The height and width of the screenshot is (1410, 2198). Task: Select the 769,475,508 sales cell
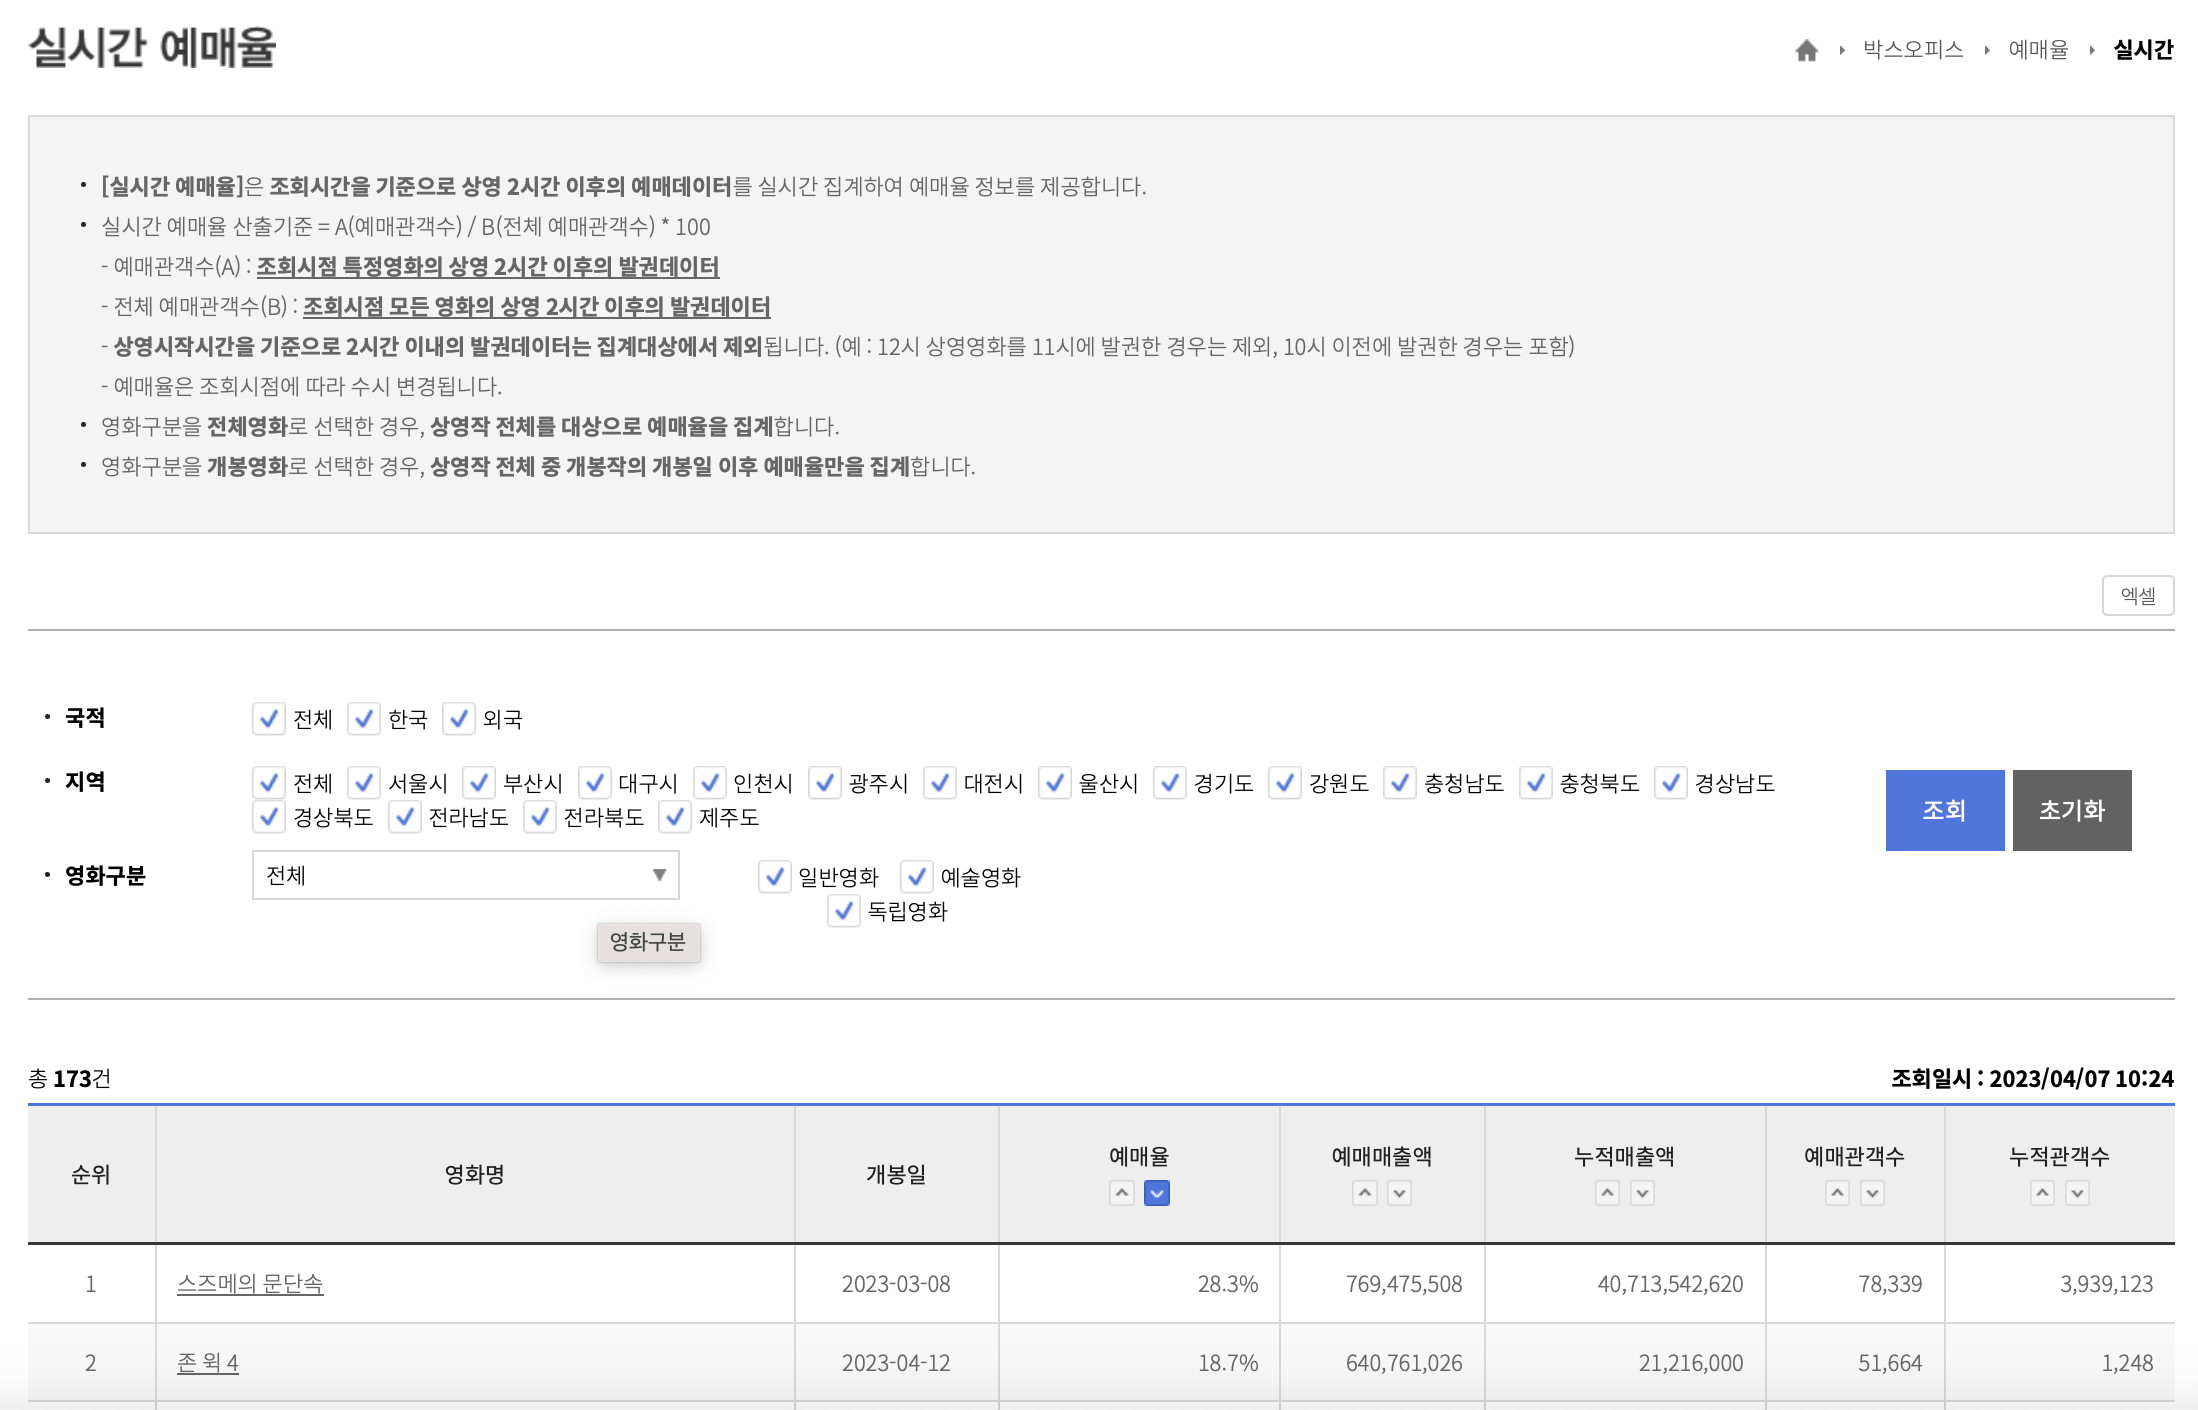(1382, 1284)
